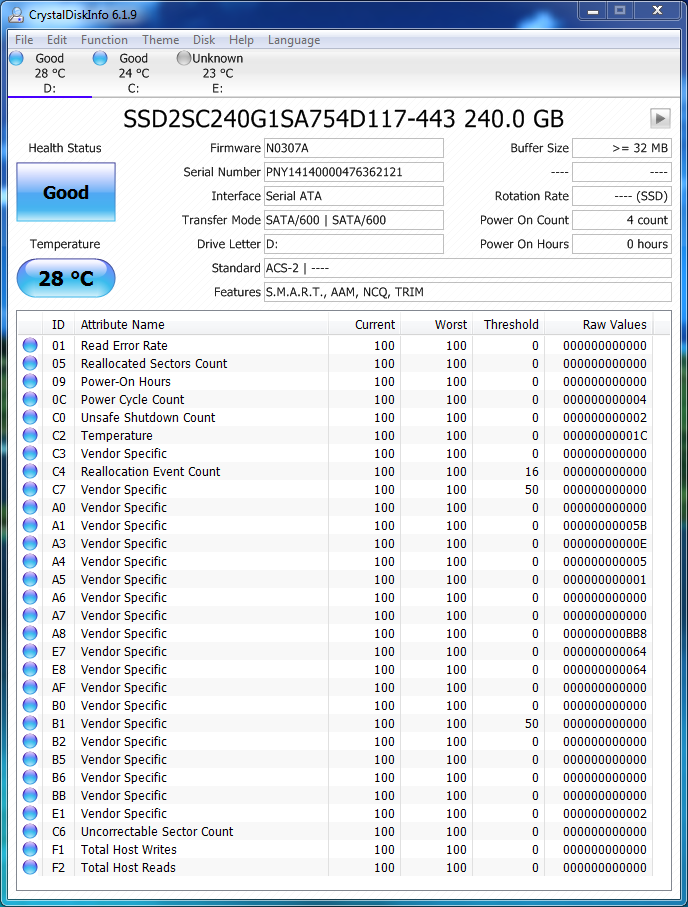Open the Language menu
This screenshot has height=907, width=688.
coord(294,40)
